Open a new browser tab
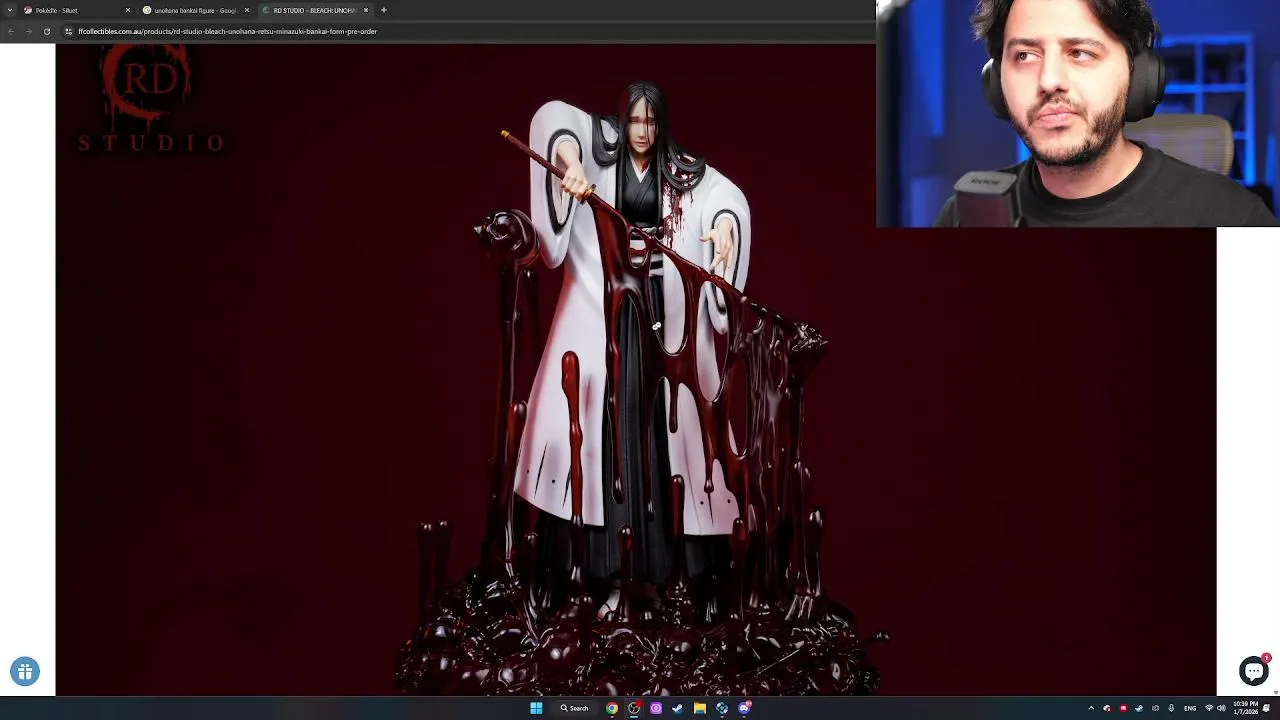This screenshot has width=1280, height=720. click(x=384, y=10)
